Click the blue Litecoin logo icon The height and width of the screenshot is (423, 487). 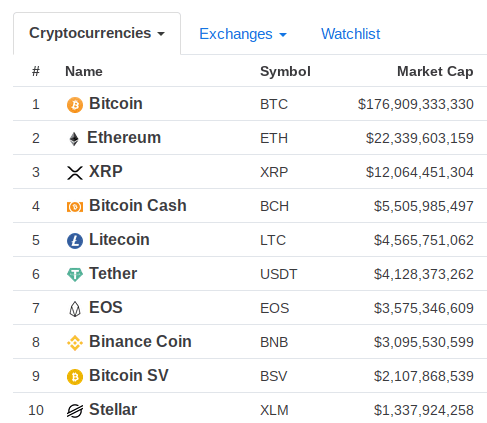pyautogui.click(x=75, y=241)
